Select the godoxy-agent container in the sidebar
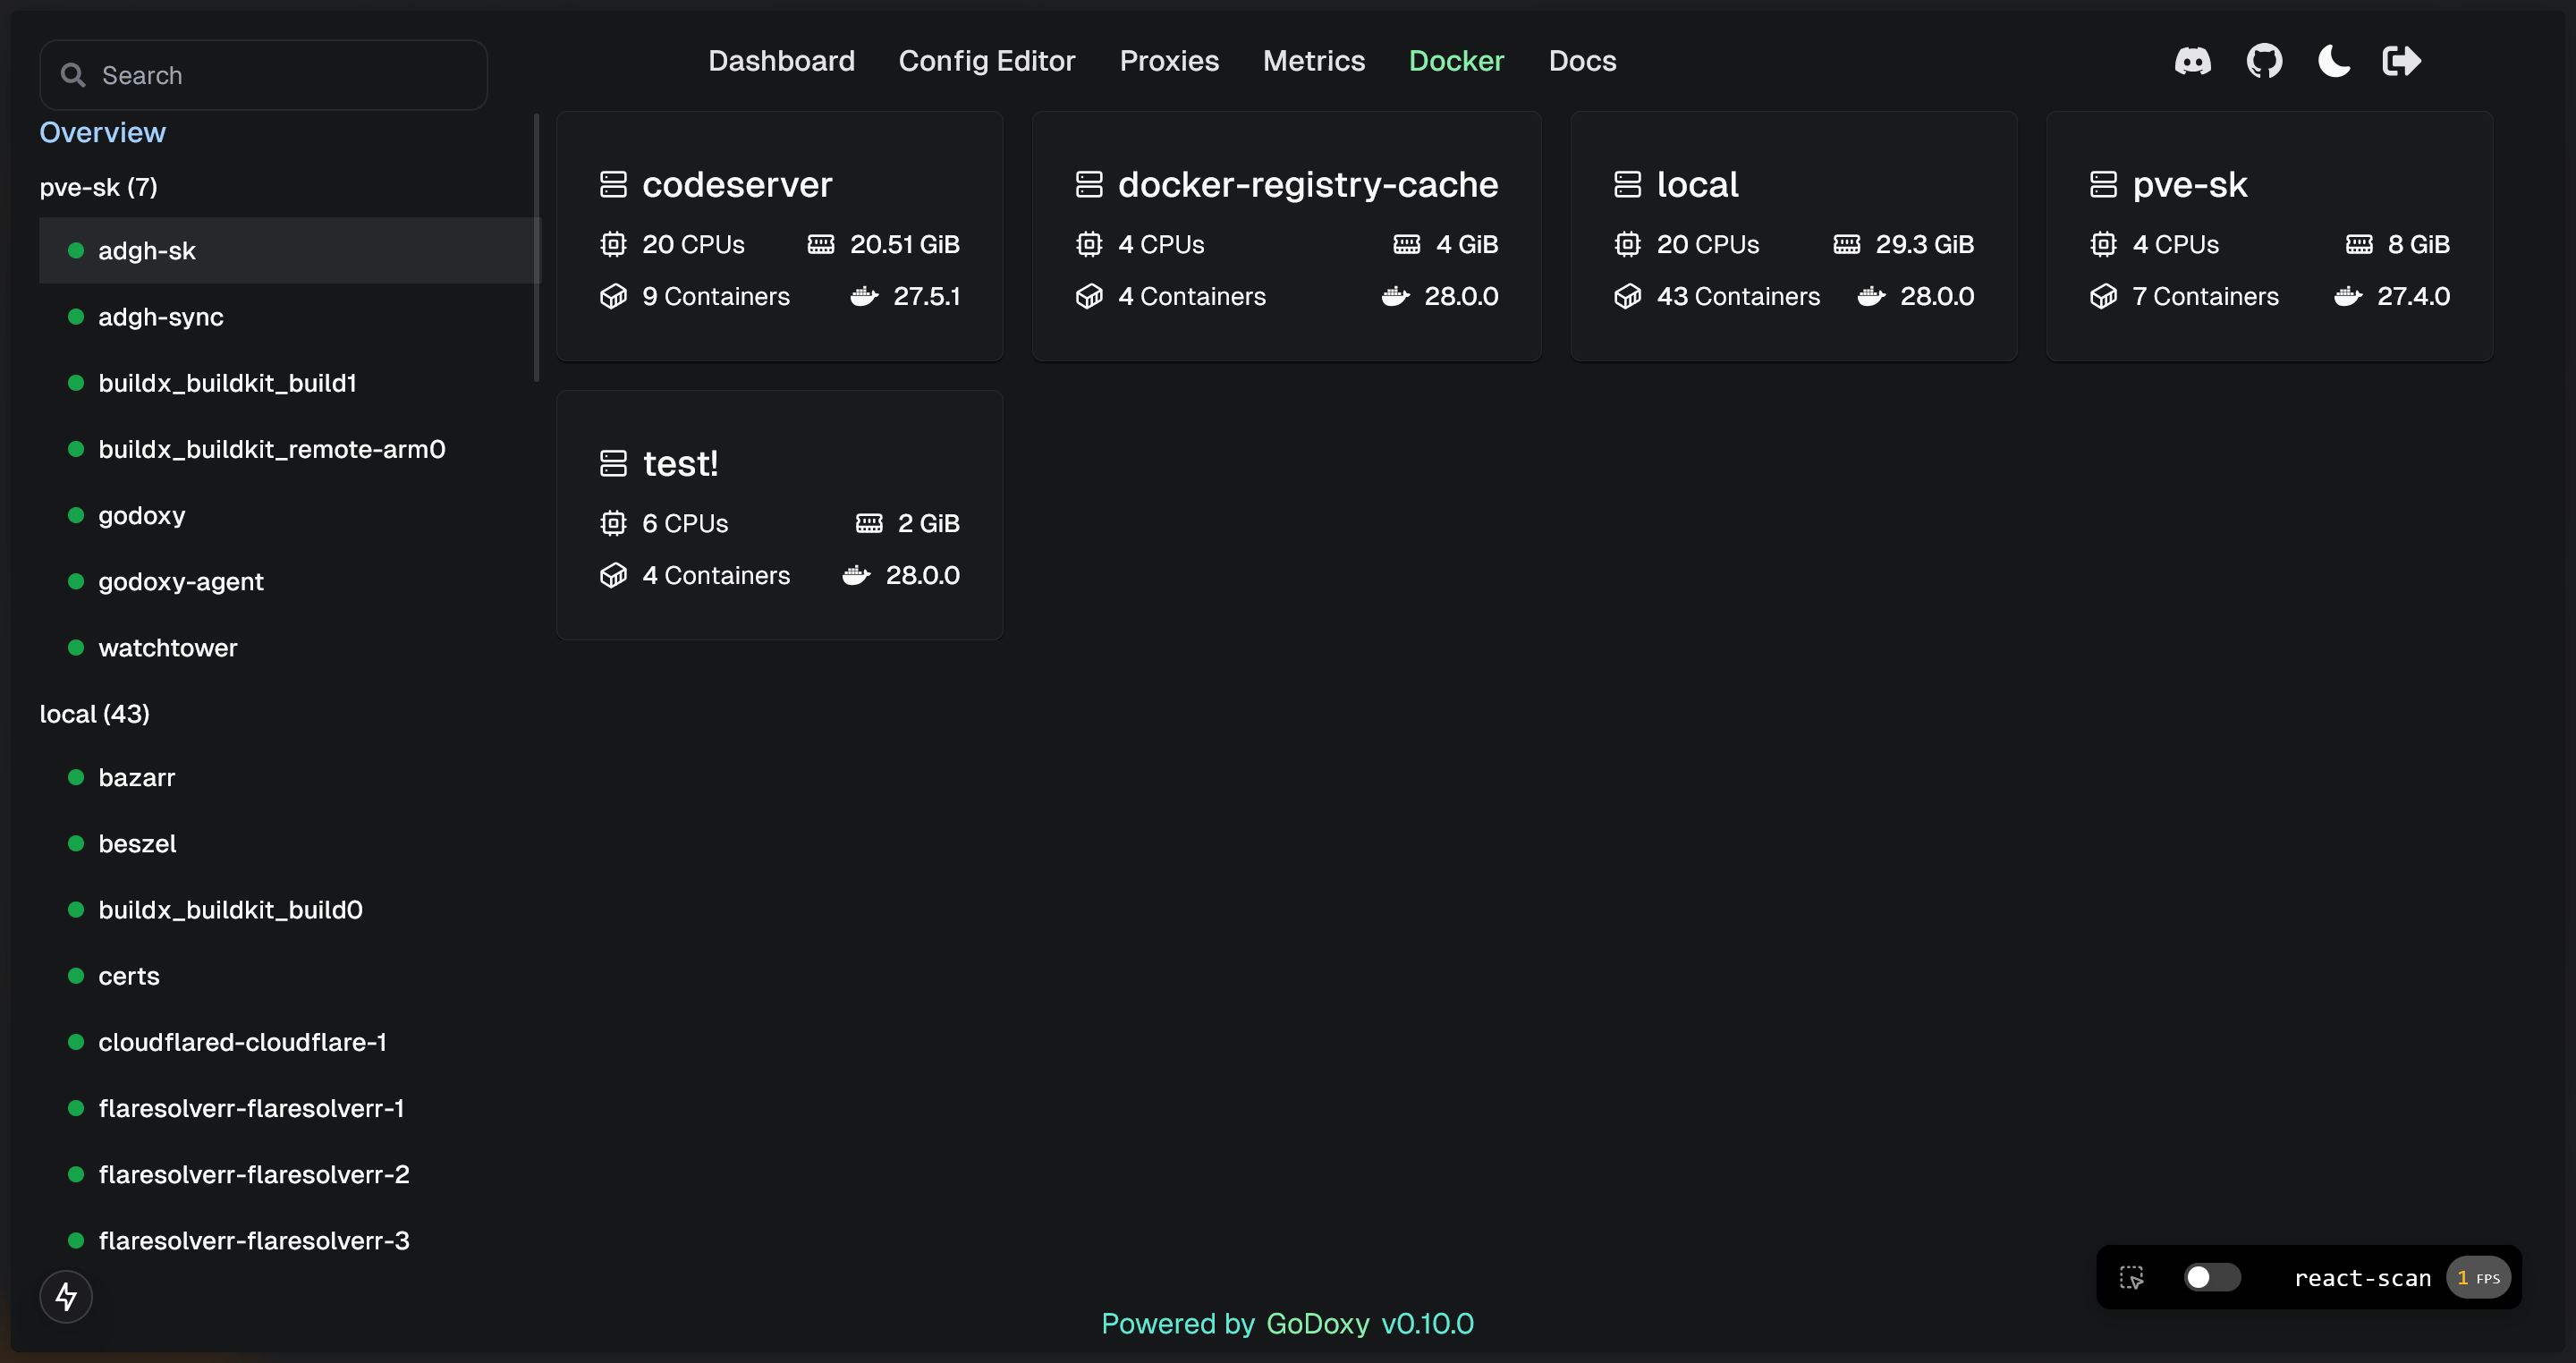Viewport: 2576px width, 1363px height. 181,581
